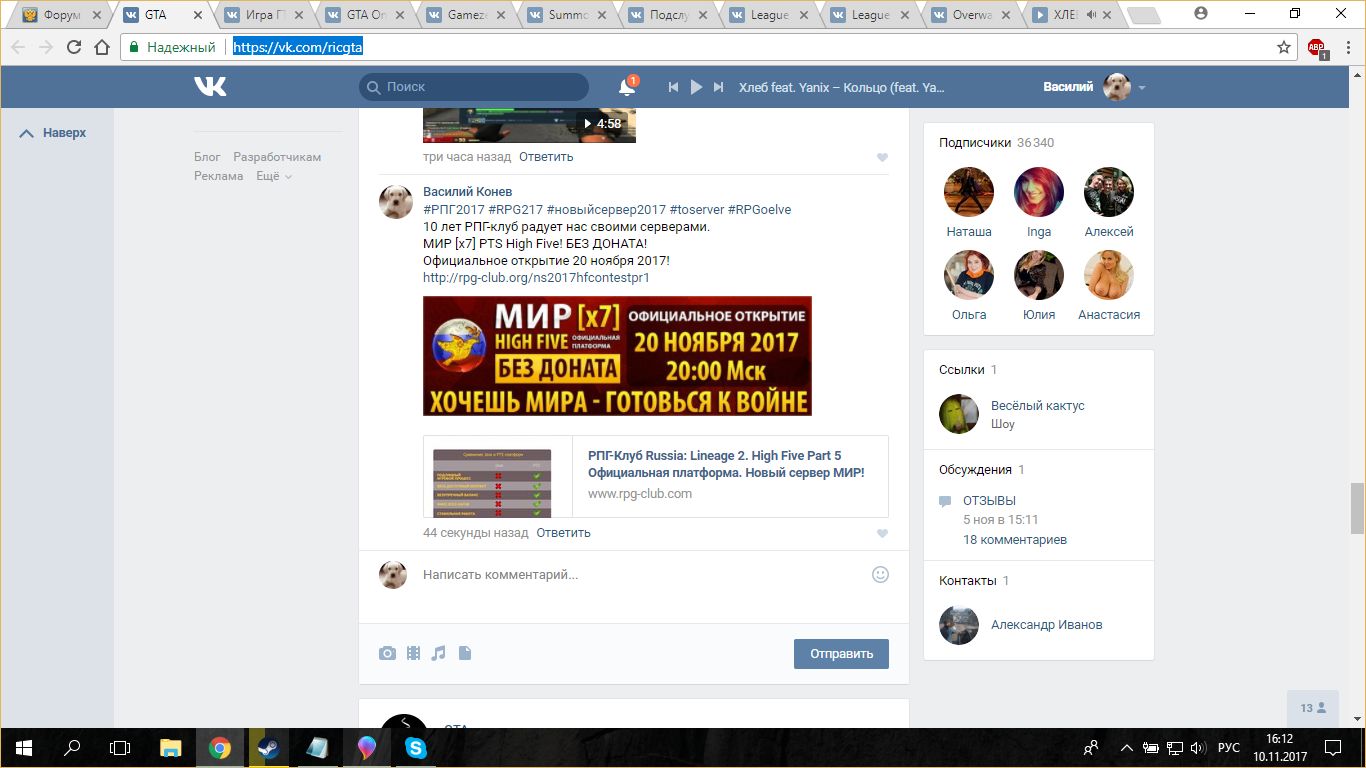Focus the VK search field Поиск
Image resolution: width=1366 pixels, height=768 pixels.
click(x=474, y=87)
